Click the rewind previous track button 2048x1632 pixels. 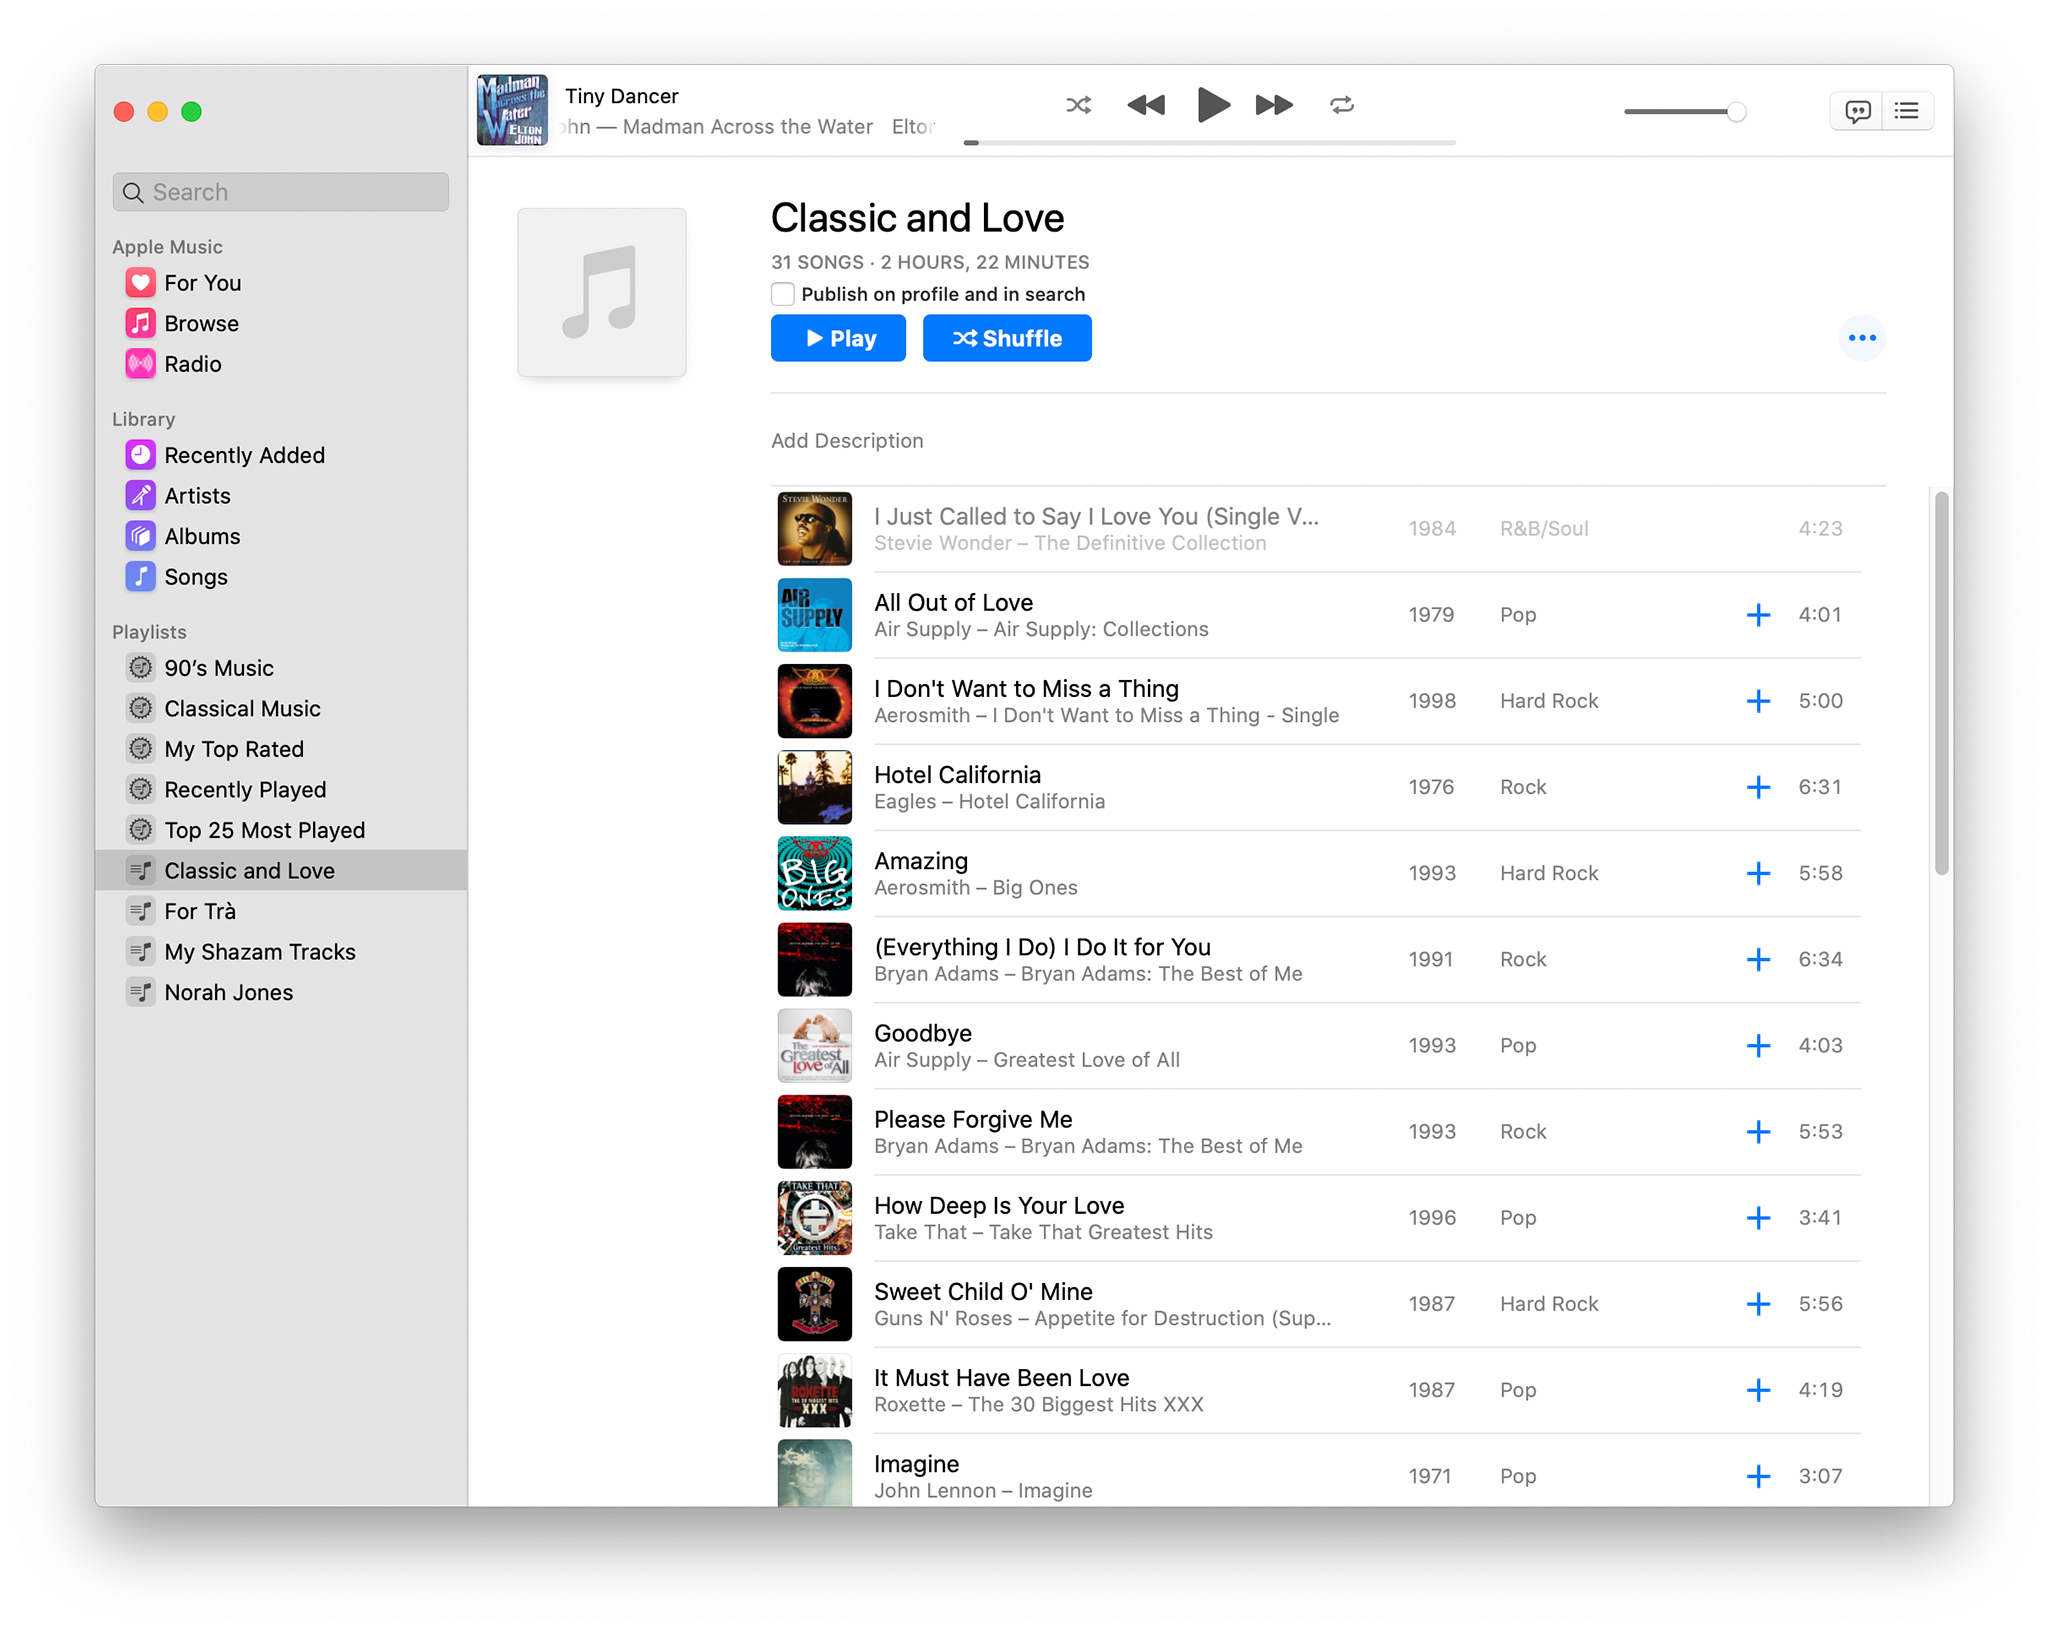point(1146,105)
